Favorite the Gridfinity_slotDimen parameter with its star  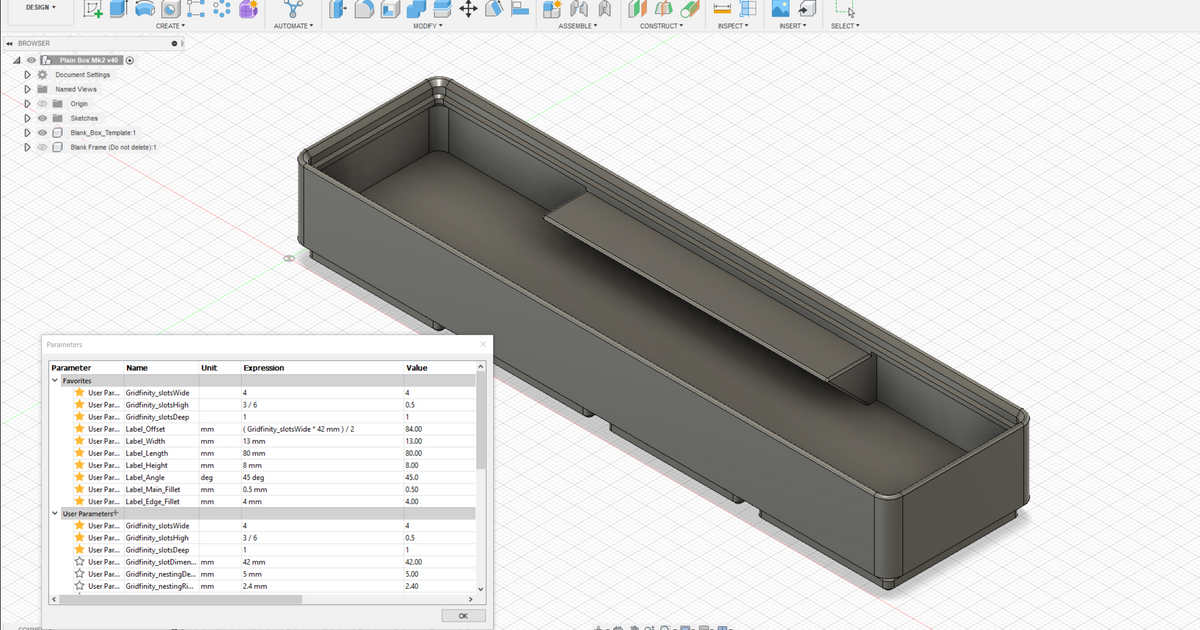coord(80,562)
